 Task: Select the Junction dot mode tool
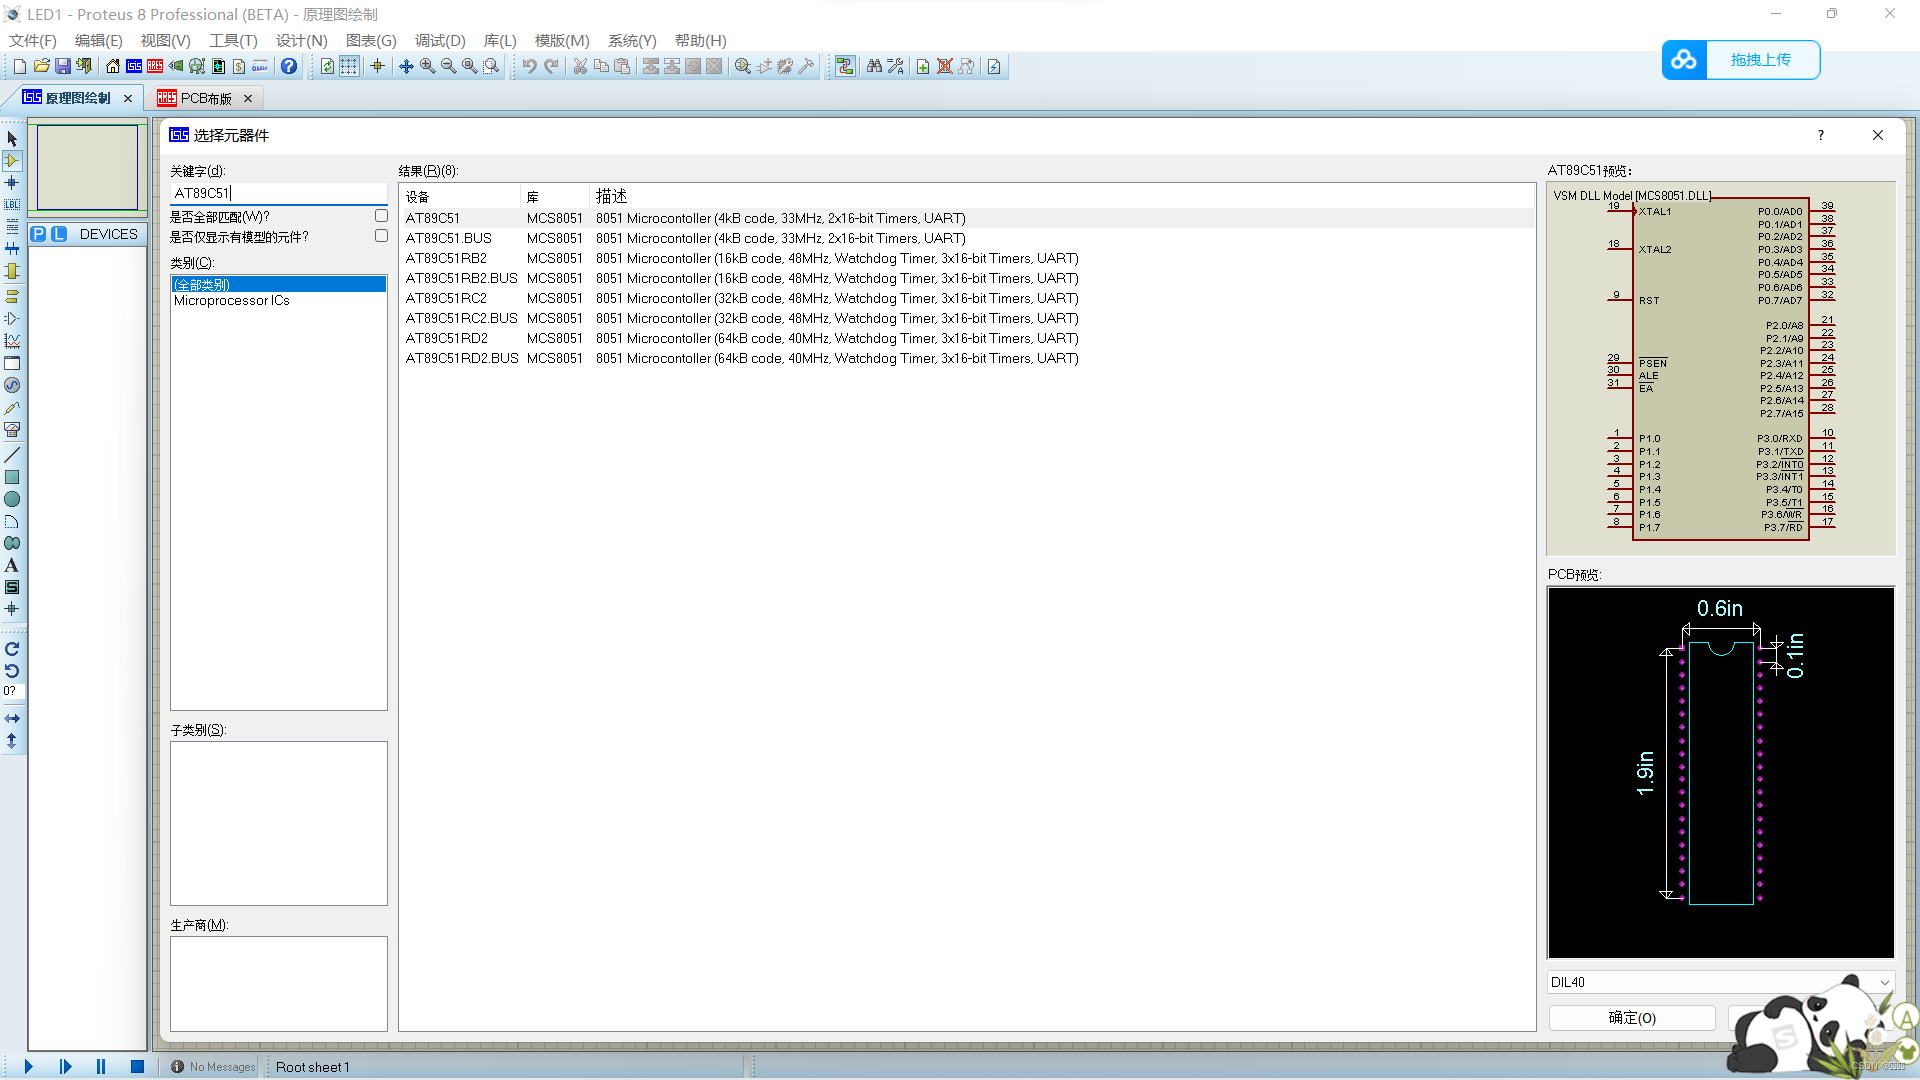pos(12,183)
